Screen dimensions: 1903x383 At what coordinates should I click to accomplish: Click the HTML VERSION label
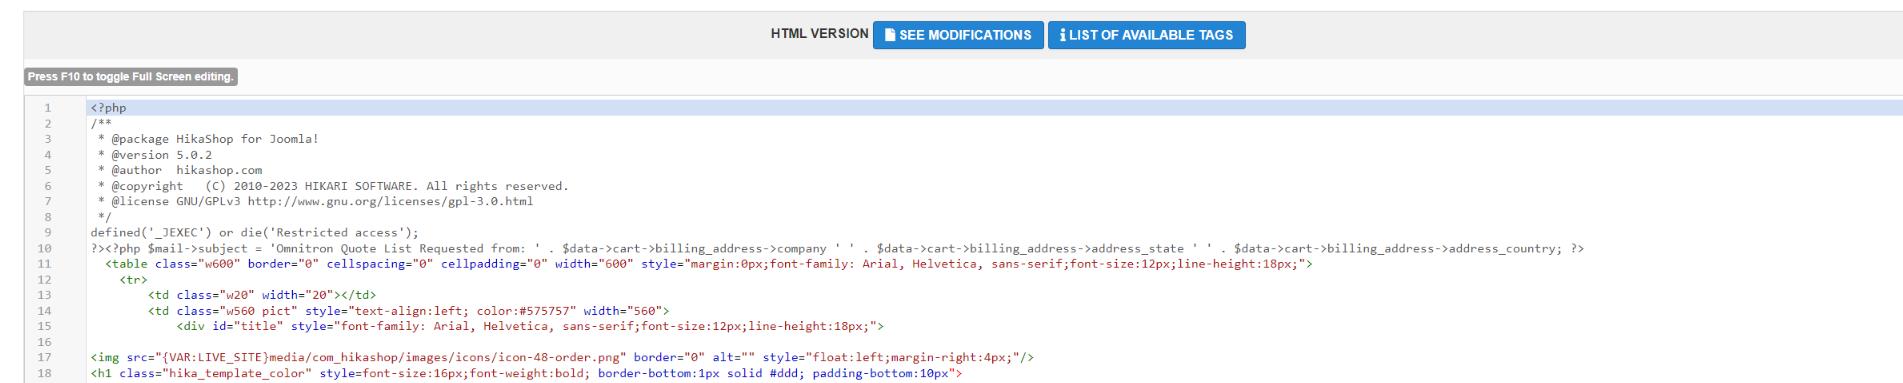[x=819, y=34]
